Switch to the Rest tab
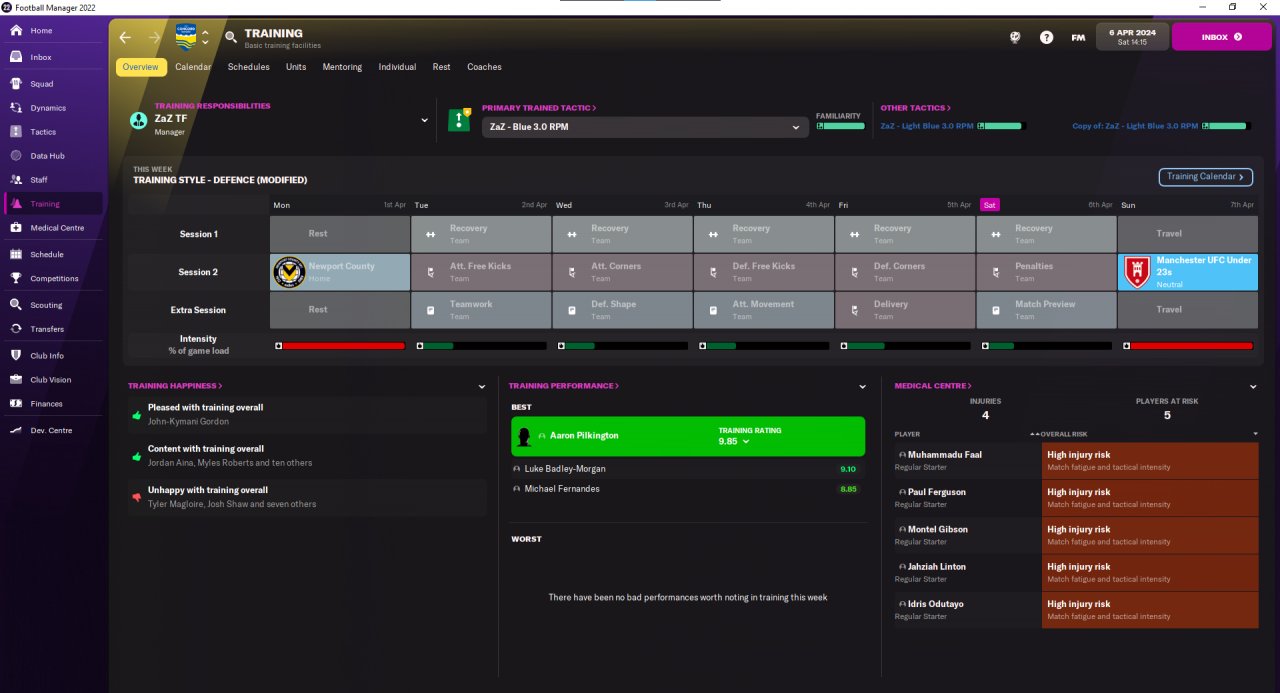 click(441, 67)
